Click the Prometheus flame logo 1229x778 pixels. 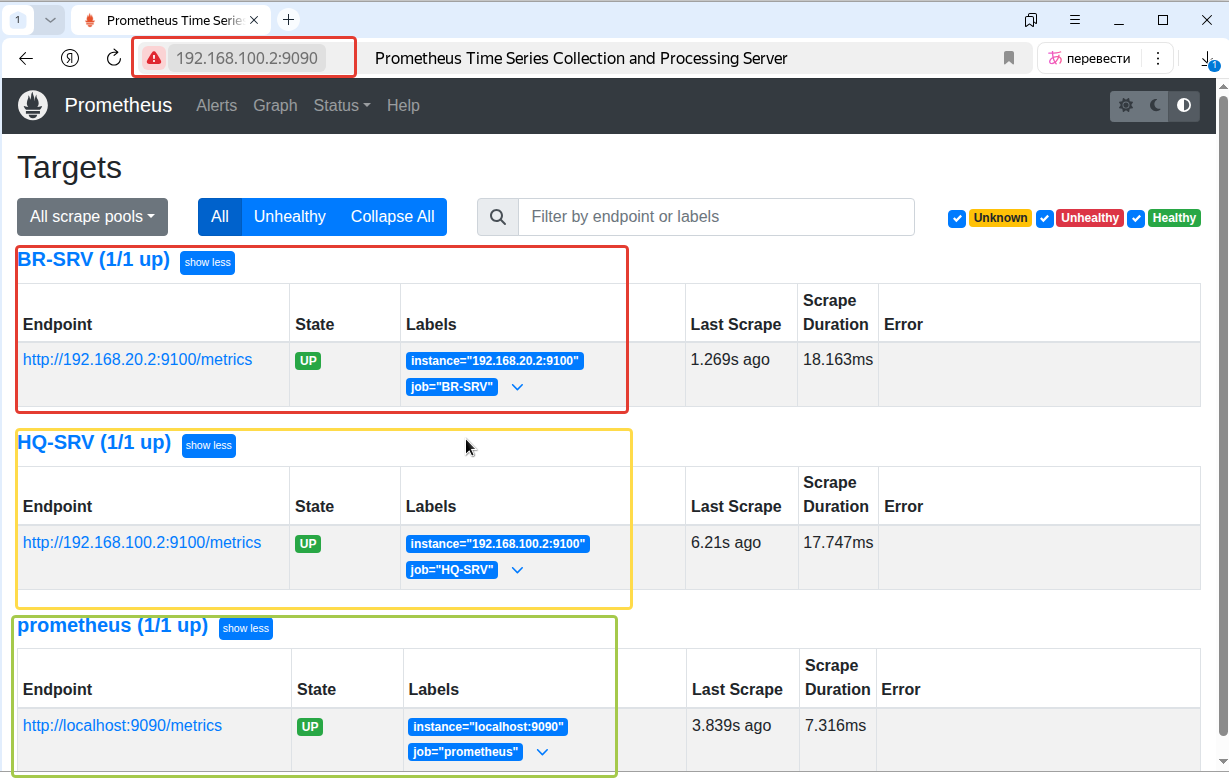[x=33, y=105]
